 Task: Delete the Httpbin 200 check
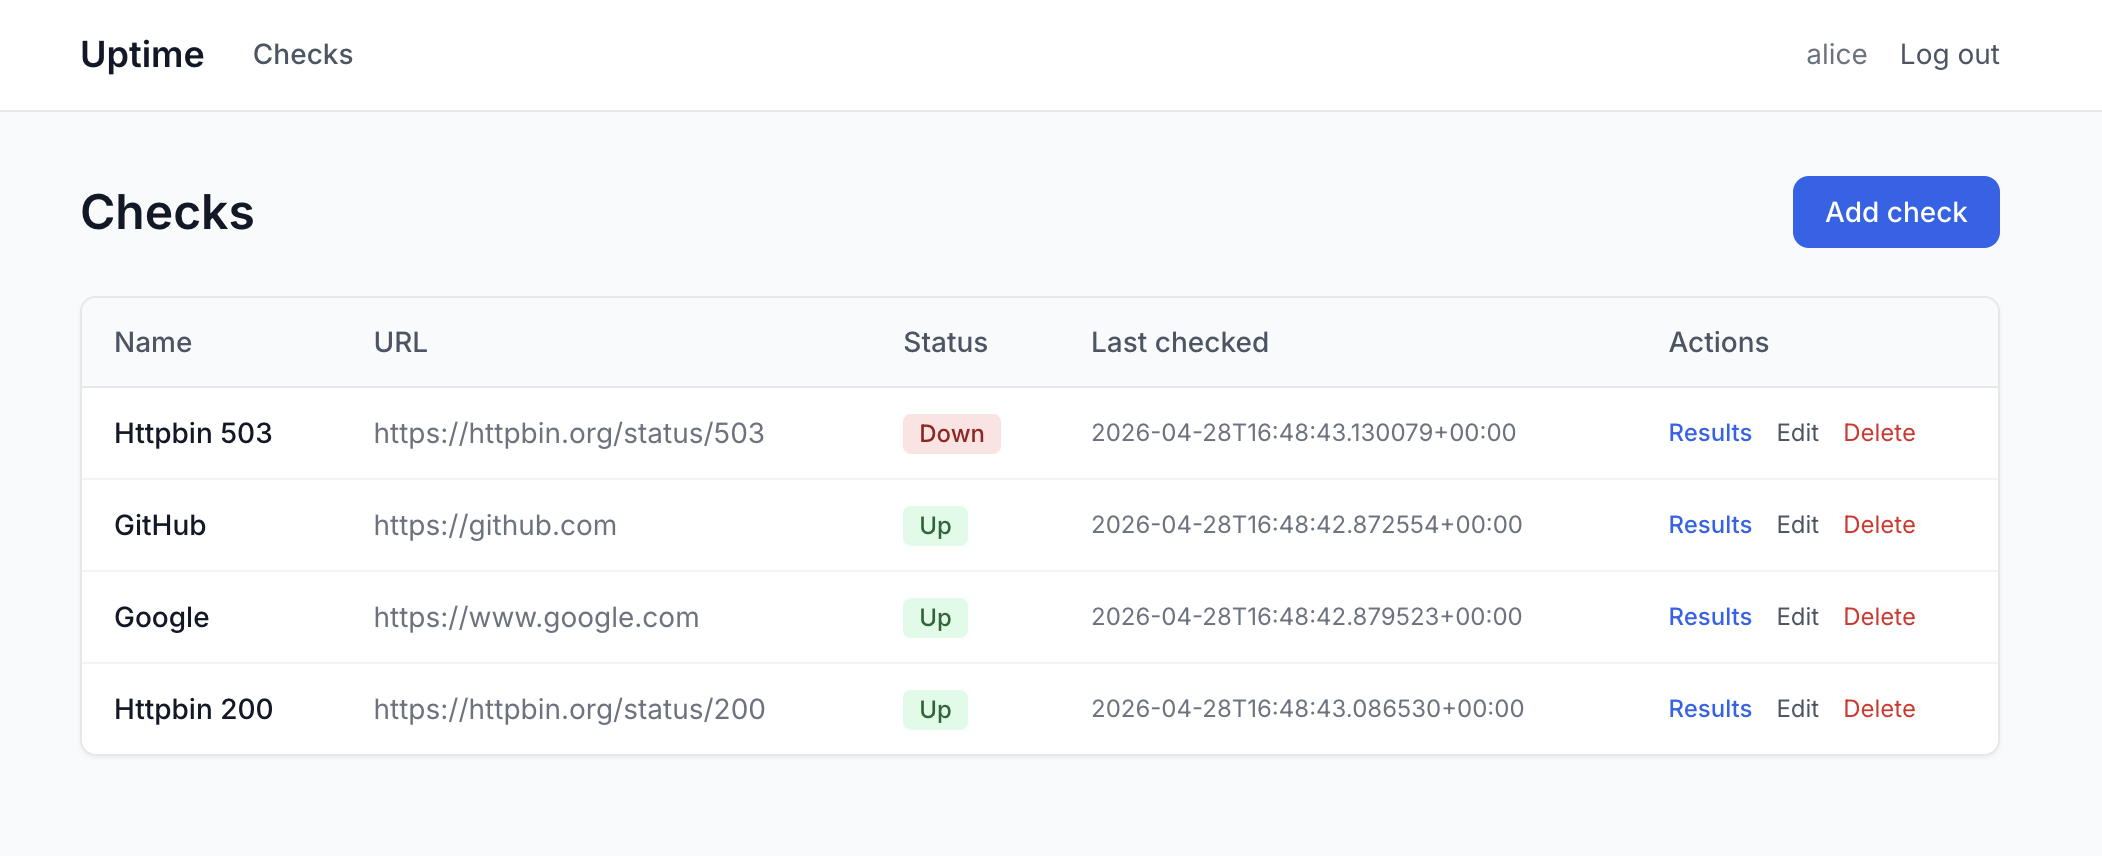click(x=1878, y=709)
